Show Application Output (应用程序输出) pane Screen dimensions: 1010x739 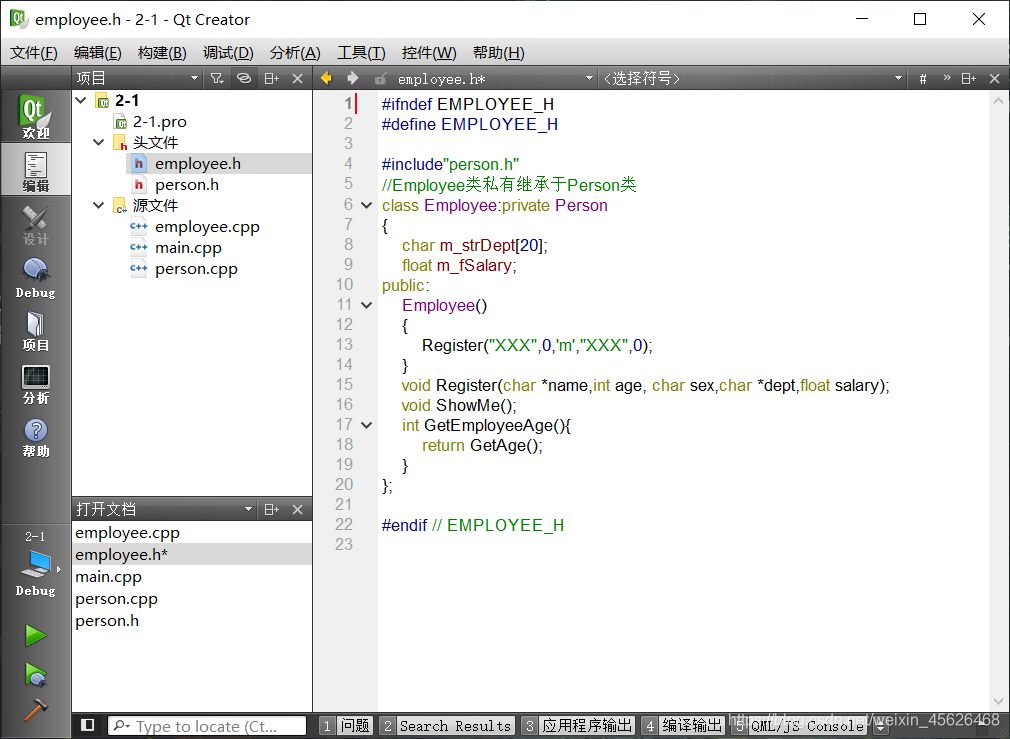578,726
